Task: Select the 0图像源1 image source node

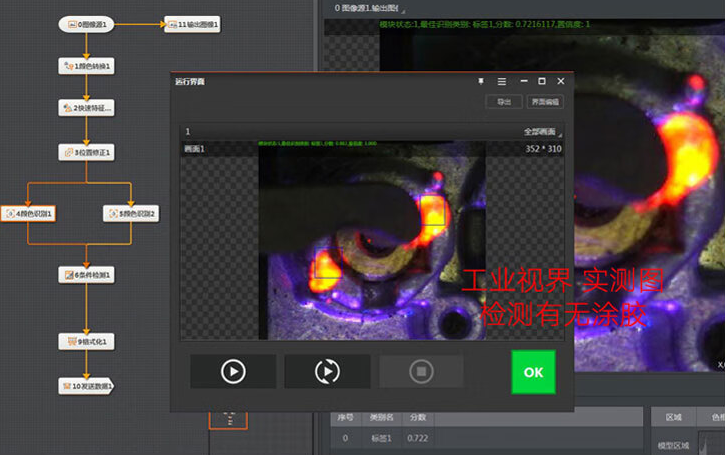Action: point(87,23)
